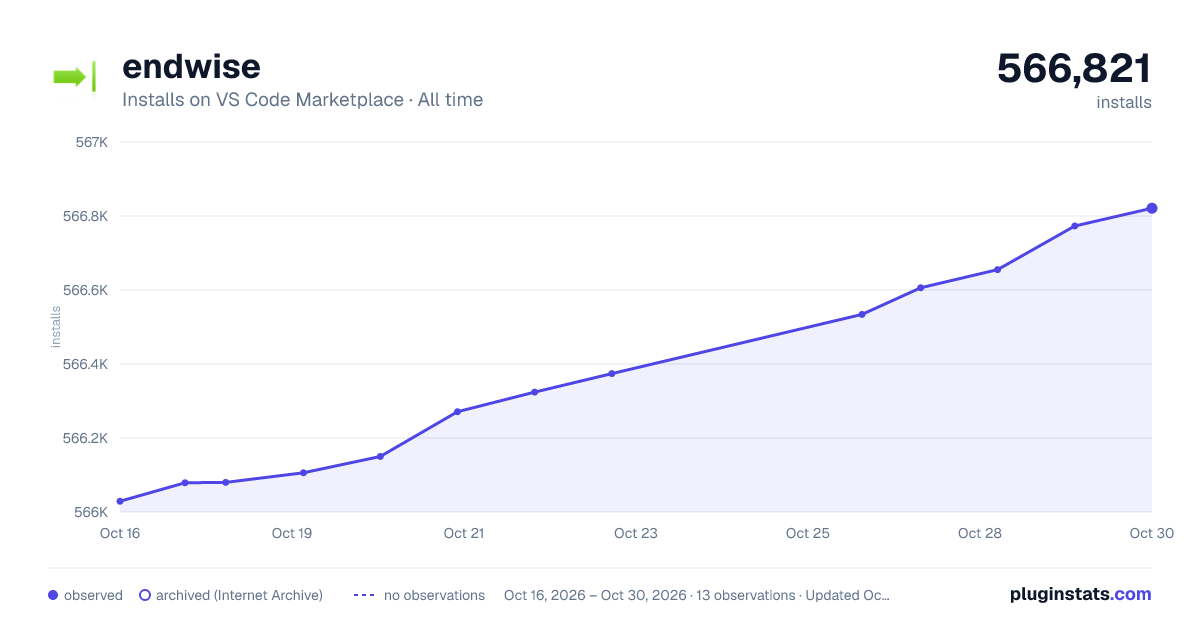Click the 566K y-axis label
1200x630 pixels.
tap(92, 512)
